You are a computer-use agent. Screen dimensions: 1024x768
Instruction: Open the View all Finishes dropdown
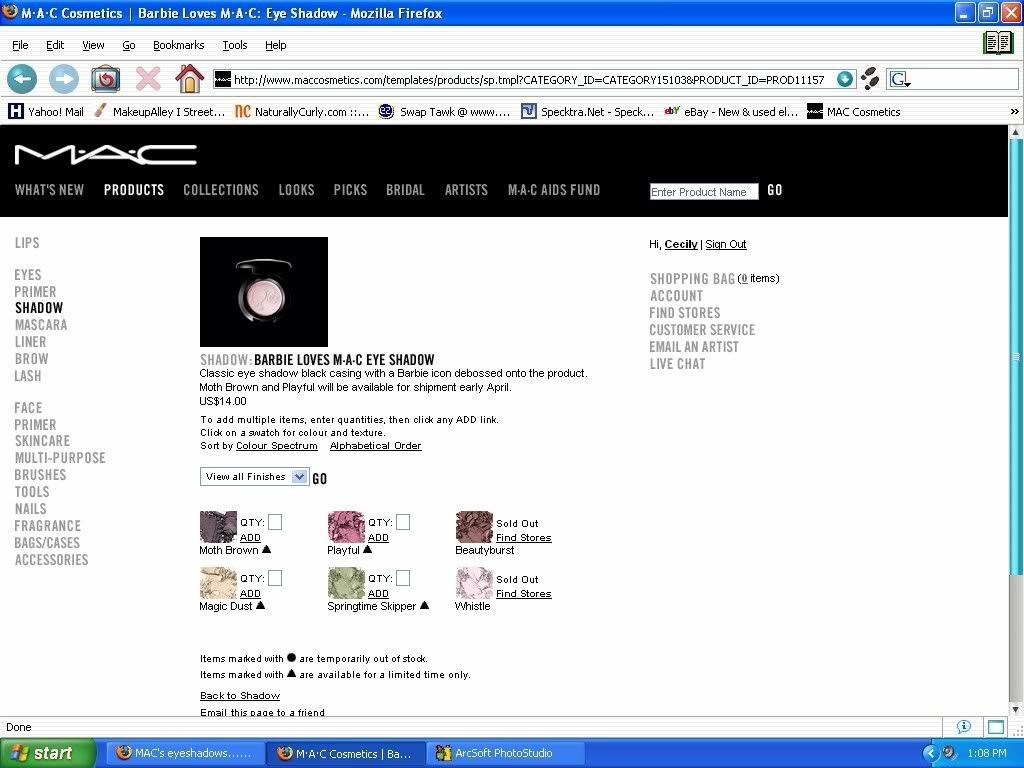click(x=254, y=477)
